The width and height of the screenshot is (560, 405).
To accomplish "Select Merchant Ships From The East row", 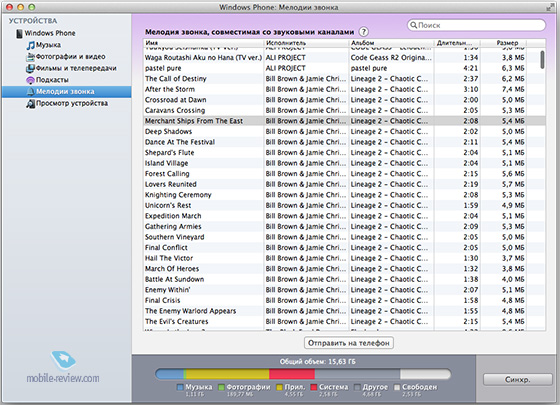I will [344, 121].
